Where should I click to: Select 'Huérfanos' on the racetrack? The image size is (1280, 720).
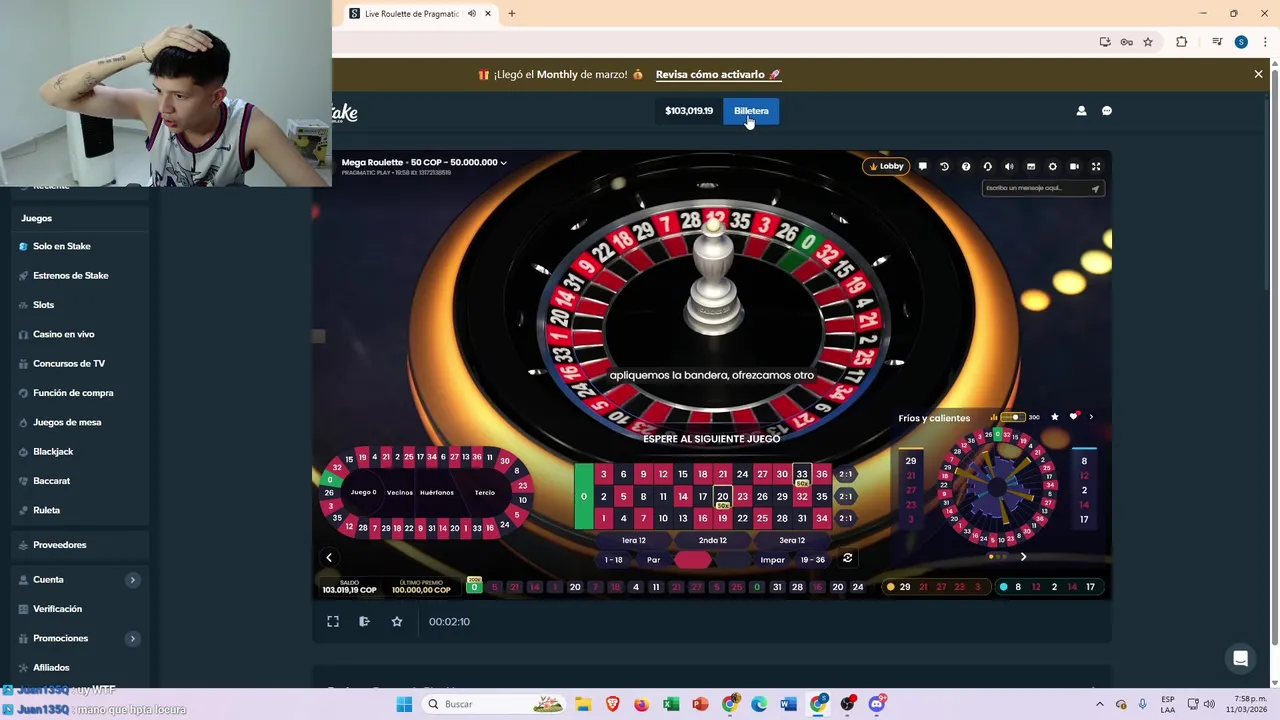[437, 493]
